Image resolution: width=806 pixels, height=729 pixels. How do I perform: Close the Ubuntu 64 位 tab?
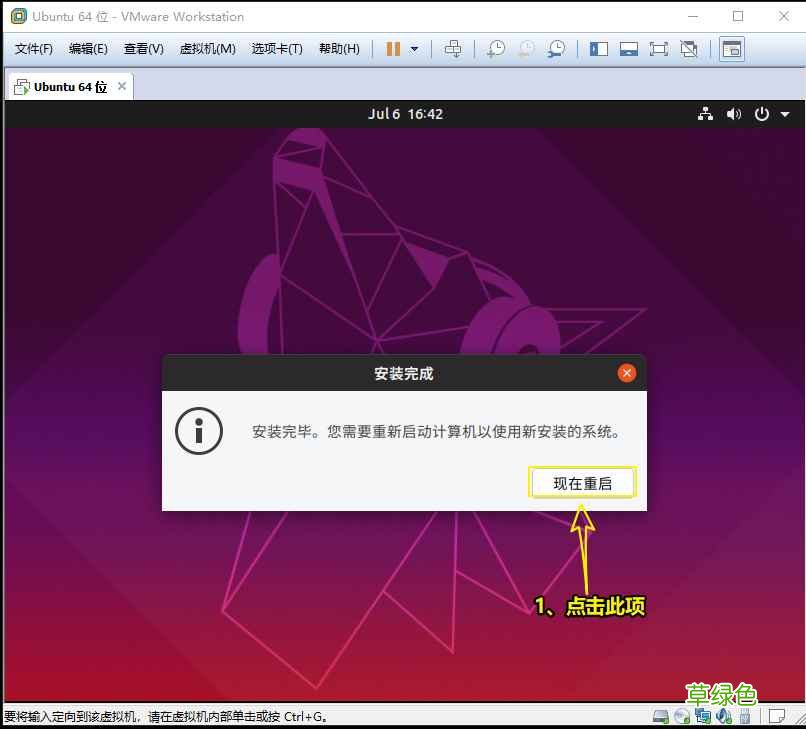(x=122, y=86)
